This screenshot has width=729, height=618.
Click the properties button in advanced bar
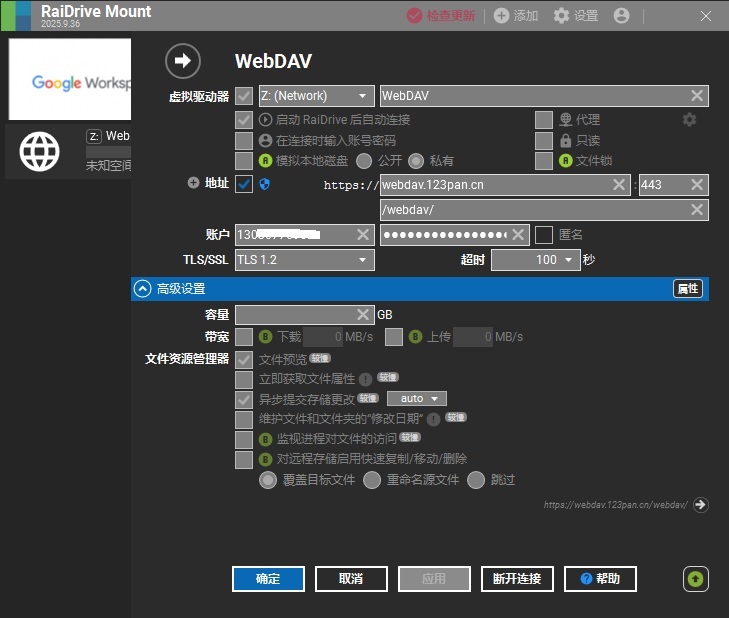(688, 289)
